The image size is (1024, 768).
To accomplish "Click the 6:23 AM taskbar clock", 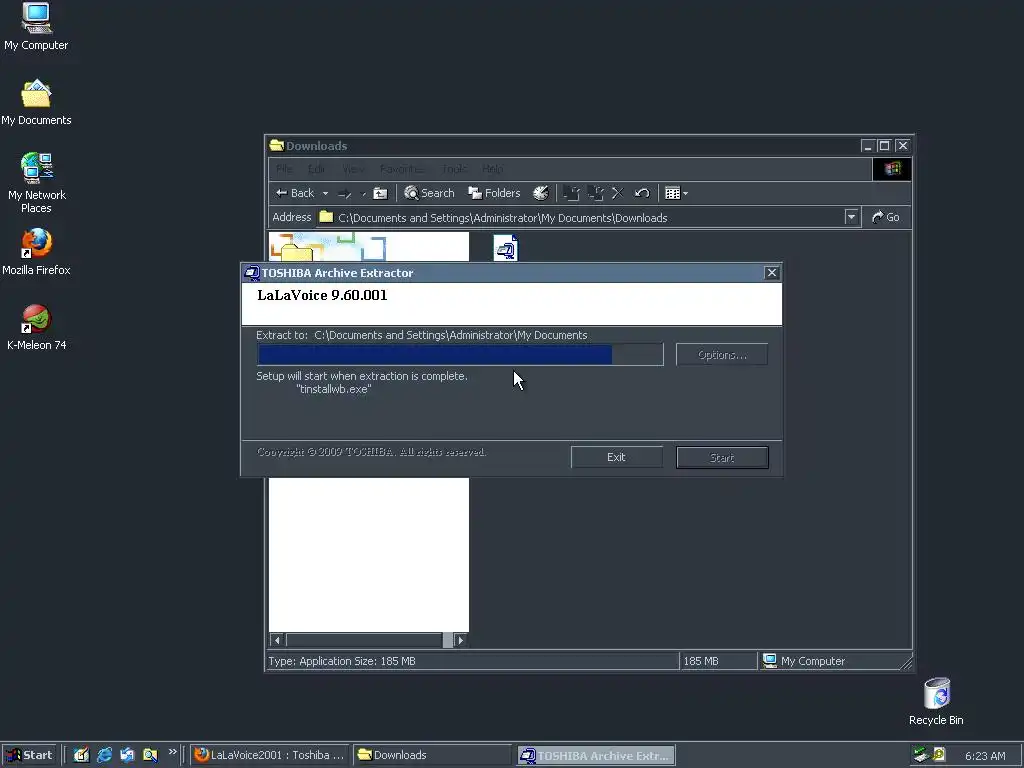I will click(x=985, y=756).
